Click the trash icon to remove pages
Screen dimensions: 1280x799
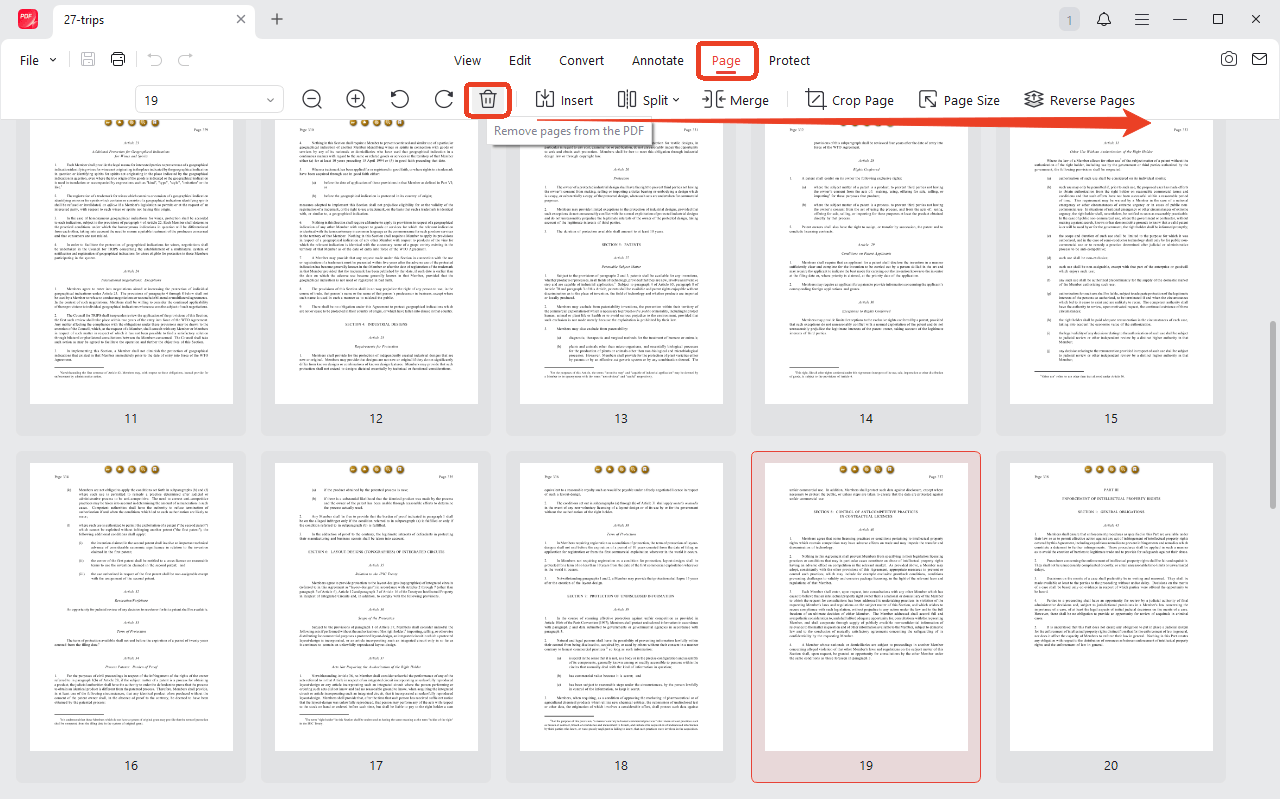tap(488, 100)
